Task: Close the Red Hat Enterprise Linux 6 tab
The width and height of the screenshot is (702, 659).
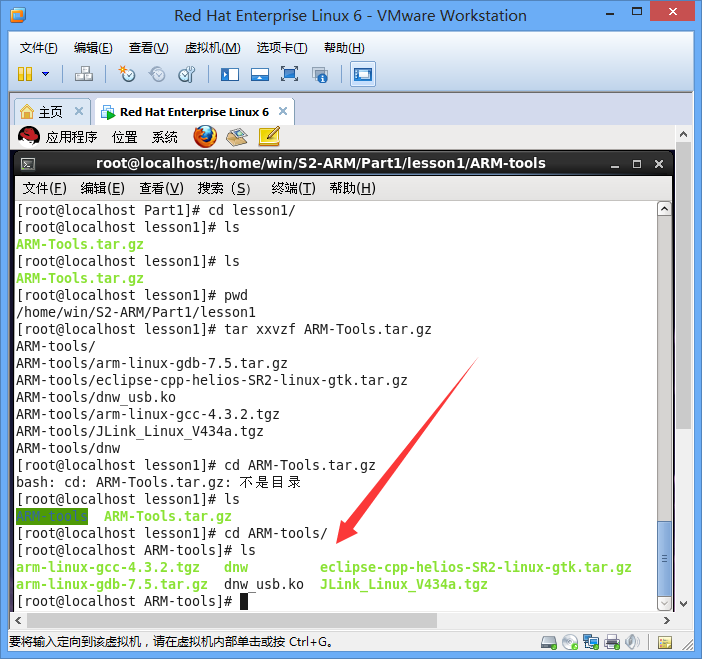Action: 283,111
